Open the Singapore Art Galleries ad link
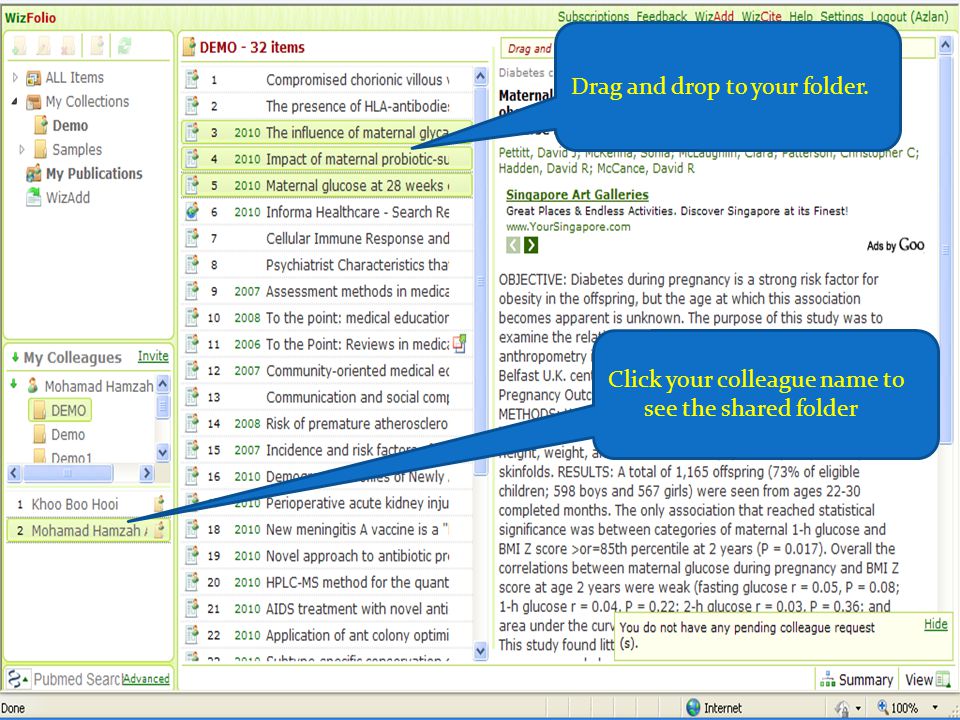 [577, 195]
